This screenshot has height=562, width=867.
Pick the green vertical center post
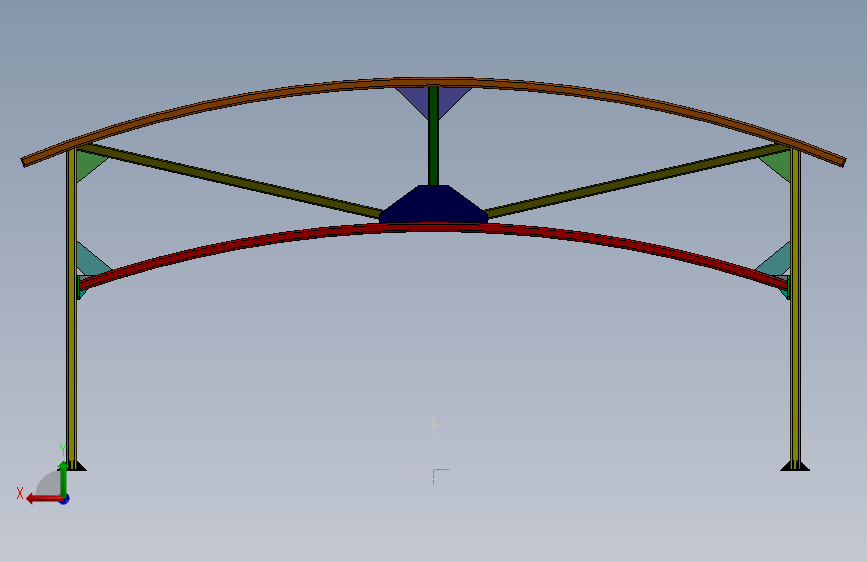click(x=434, y=136)
